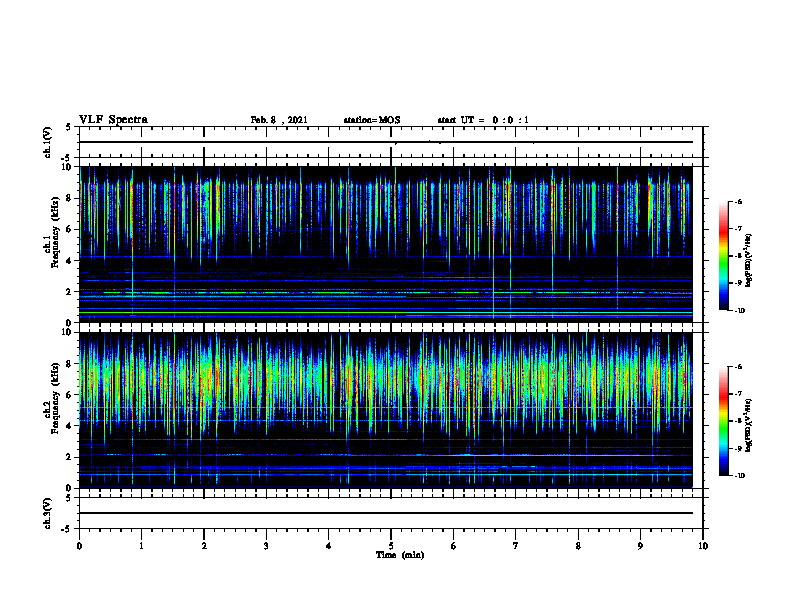Click the "8" tick on ch.2 frequency axis
Screen dimensions: 792x612
[70, 364]
